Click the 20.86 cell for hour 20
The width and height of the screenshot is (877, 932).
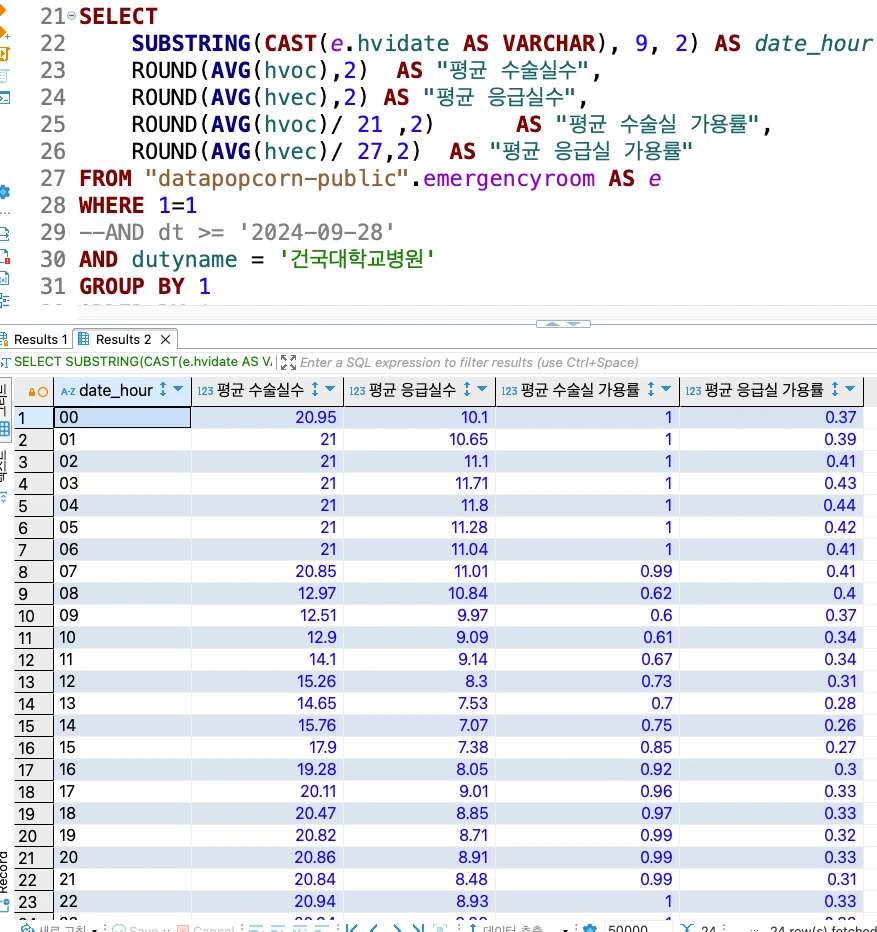point(268,857)
